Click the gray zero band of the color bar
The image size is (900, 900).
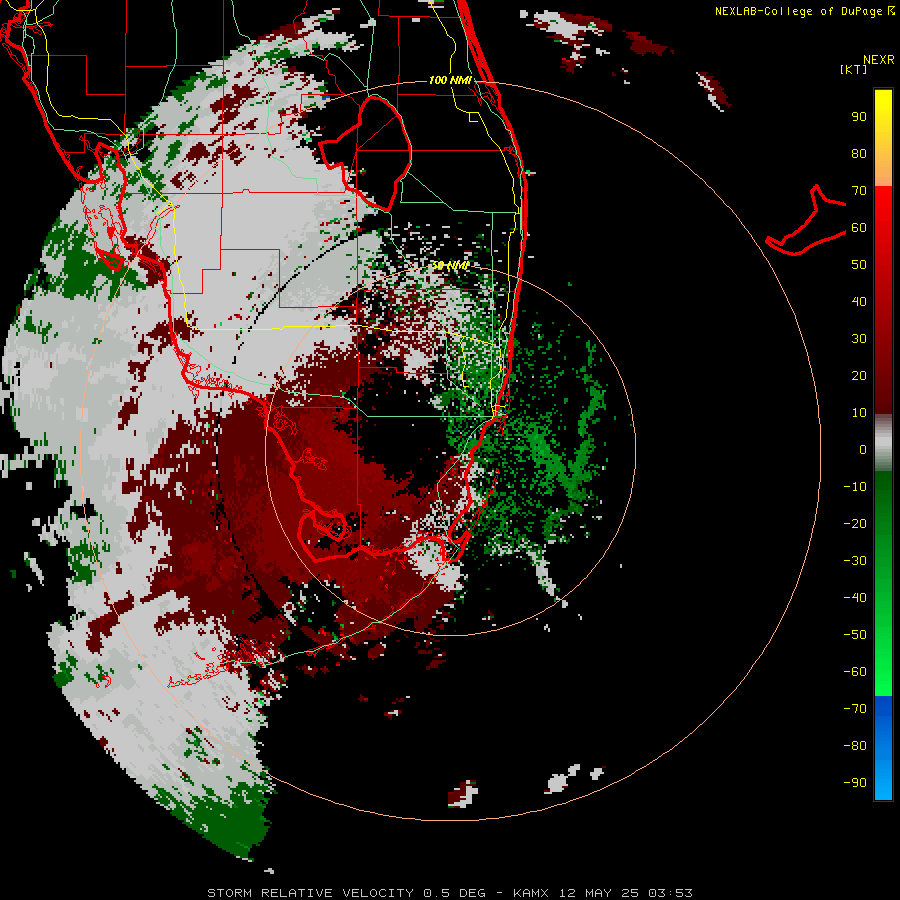click(883, 443)
